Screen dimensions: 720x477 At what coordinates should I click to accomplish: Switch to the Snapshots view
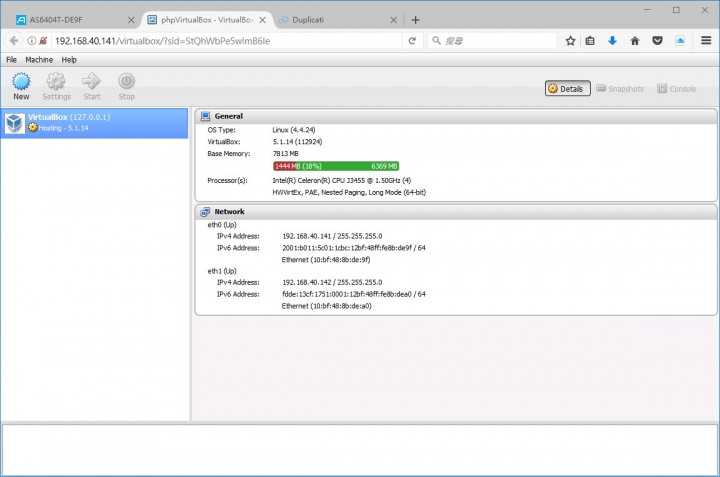[620, 89]
